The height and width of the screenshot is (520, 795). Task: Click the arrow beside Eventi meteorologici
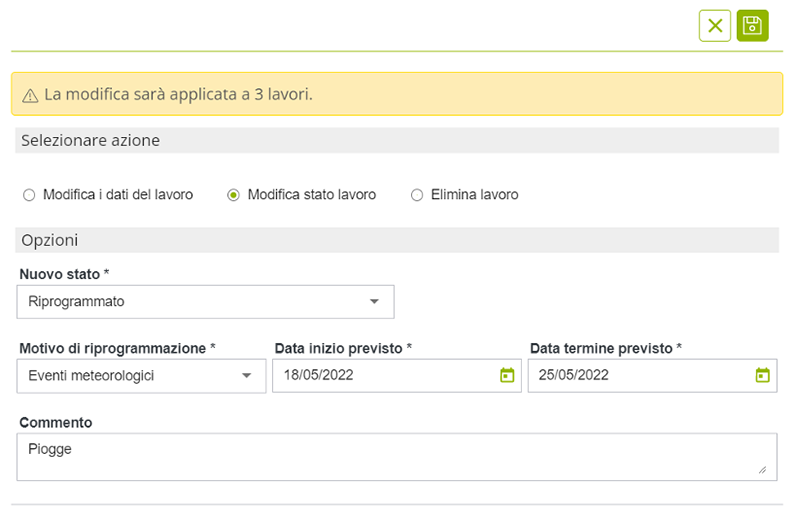pos(247,376)
